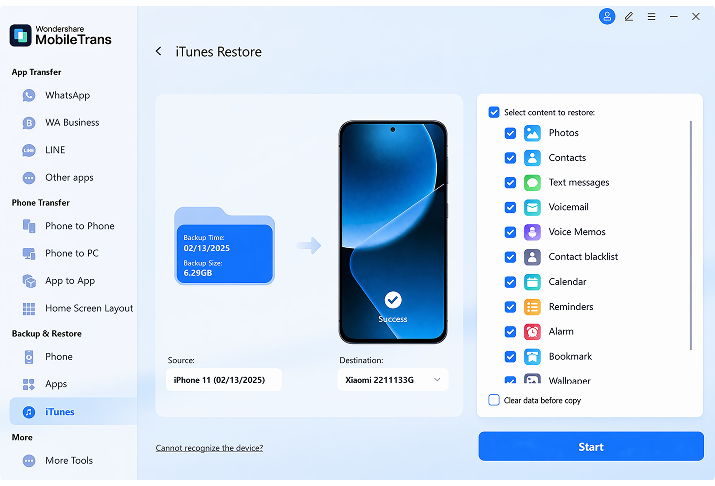The width and height of the screenshot is (715, 486).
Task: Click the iTunes music note icon
Action: [29, 412]
